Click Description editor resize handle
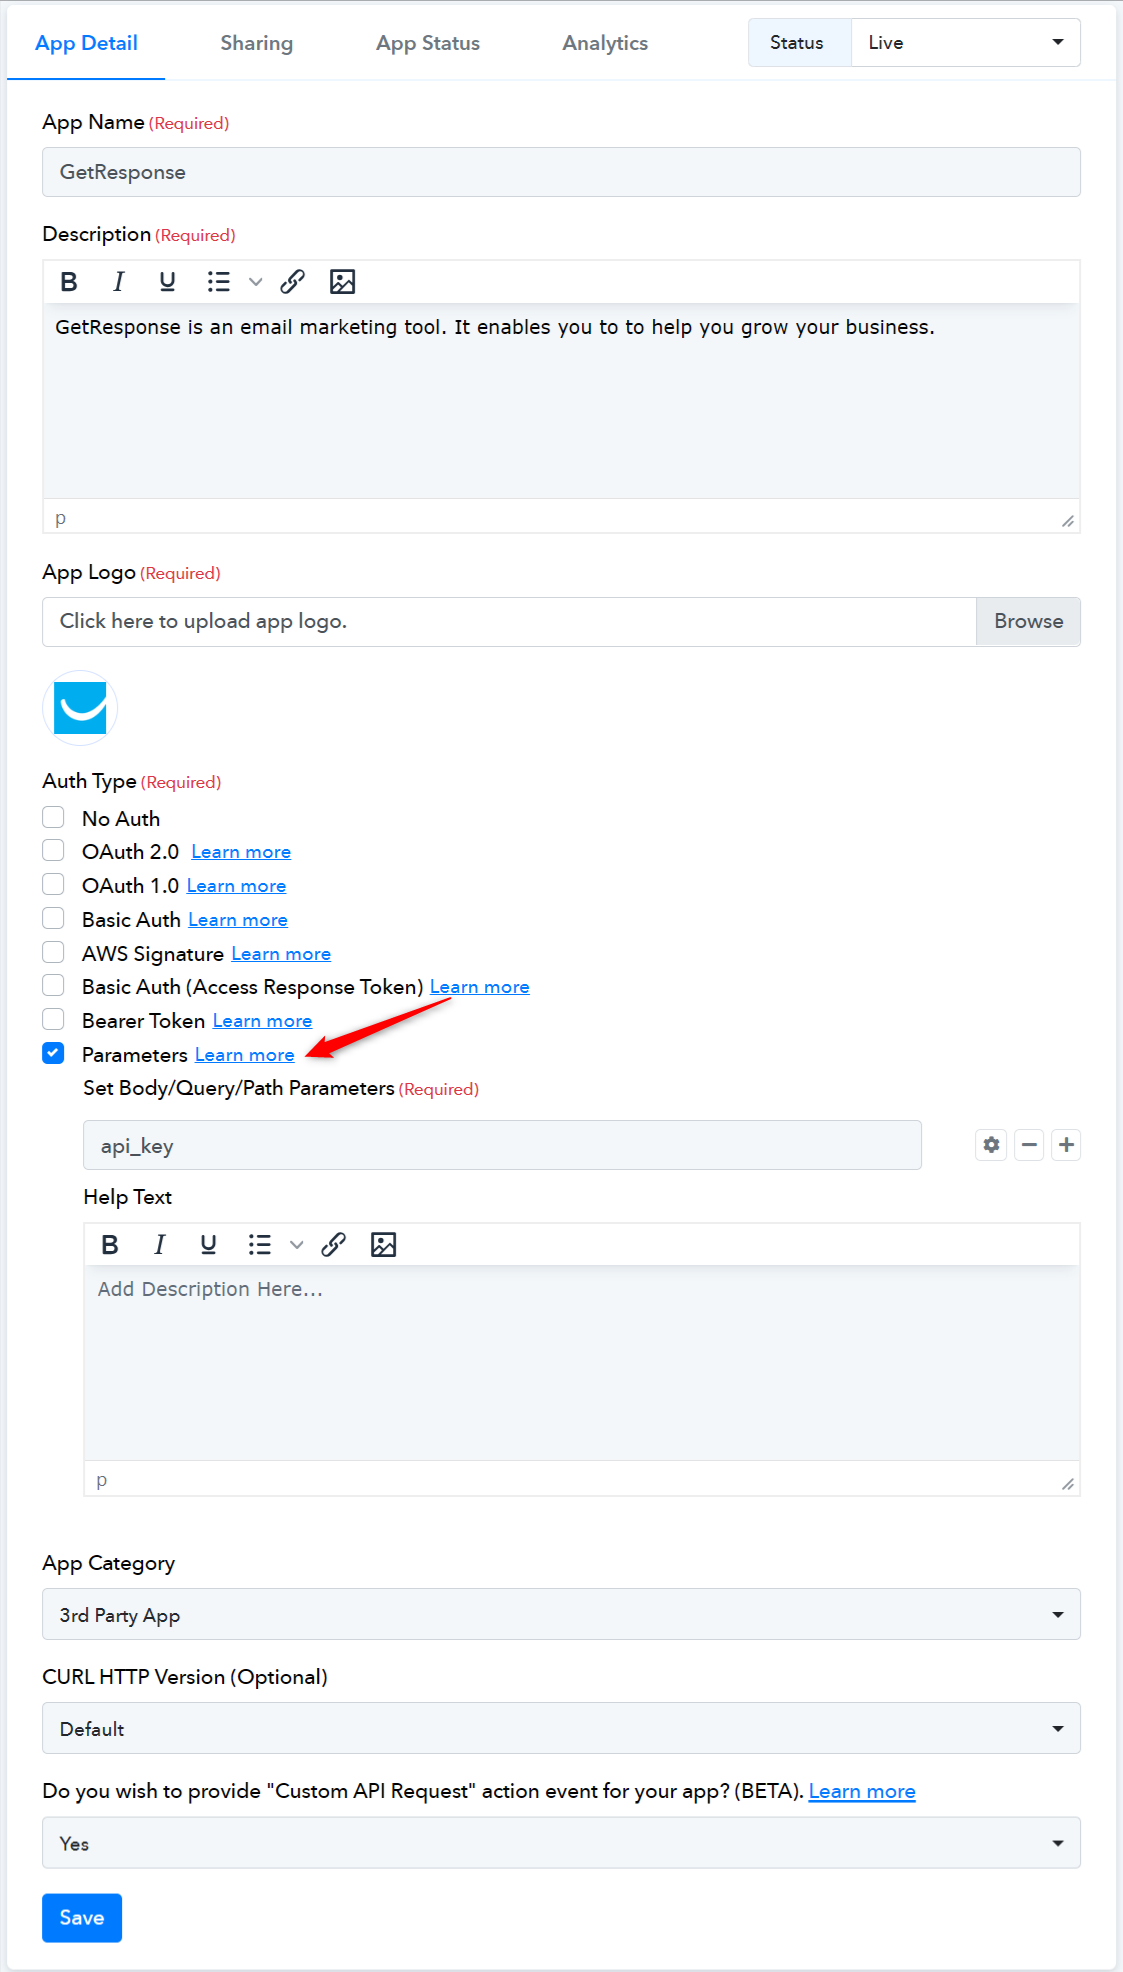 [x=1068, y=520]
